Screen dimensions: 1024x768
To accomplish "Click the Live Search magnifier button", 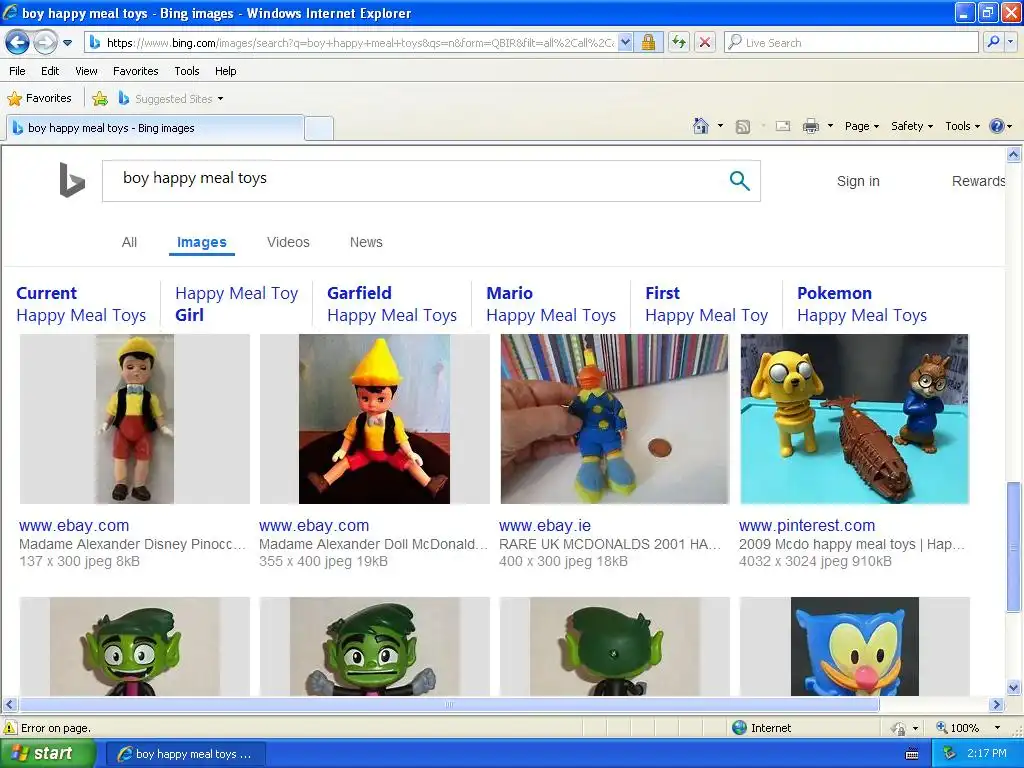I will 993,42.
